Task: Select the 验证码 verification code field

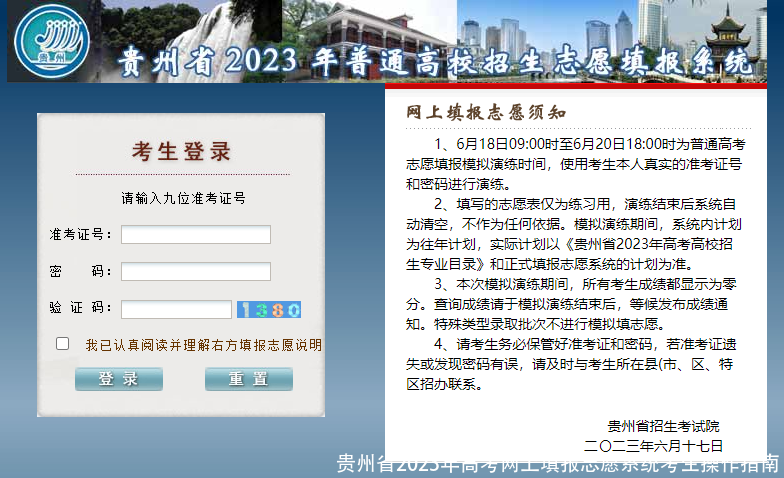Action: coord(177,309)
